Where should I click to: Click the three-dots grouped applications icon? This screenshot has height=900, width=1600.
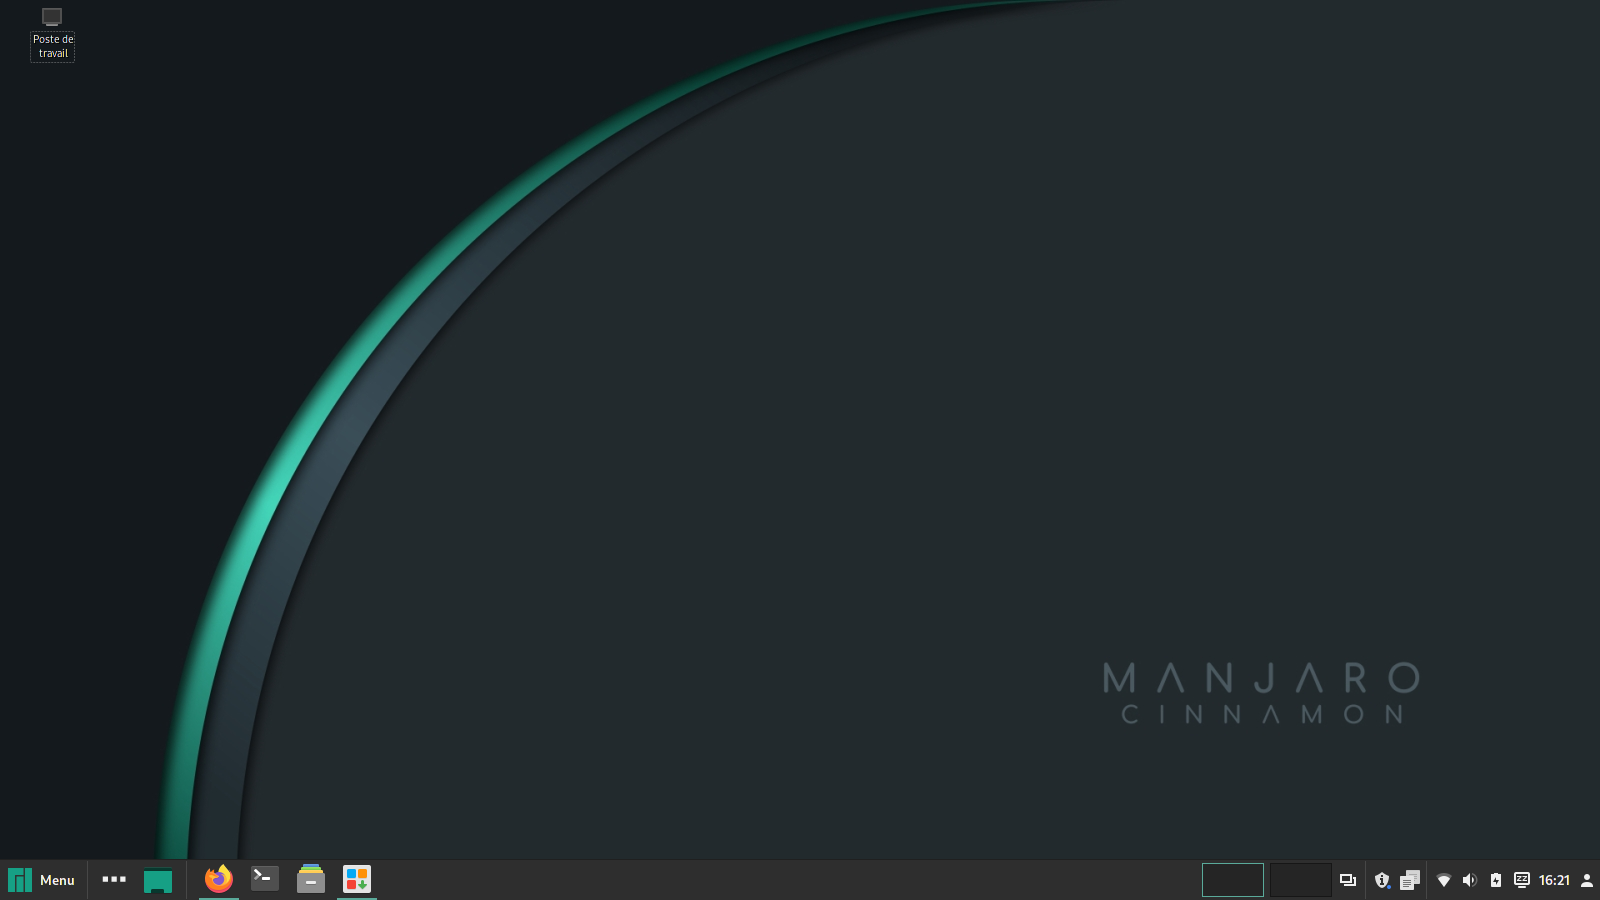tap(114, 880)
